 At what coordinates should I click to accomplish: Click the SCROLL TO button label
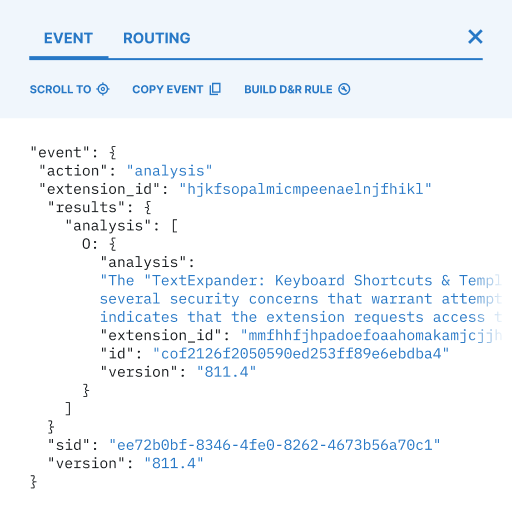pyautogui.click(x=60, y=89)
